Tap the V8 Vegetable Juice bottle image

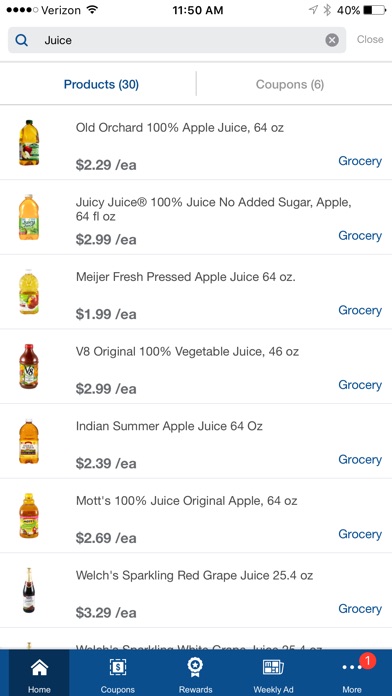[29, 366]
